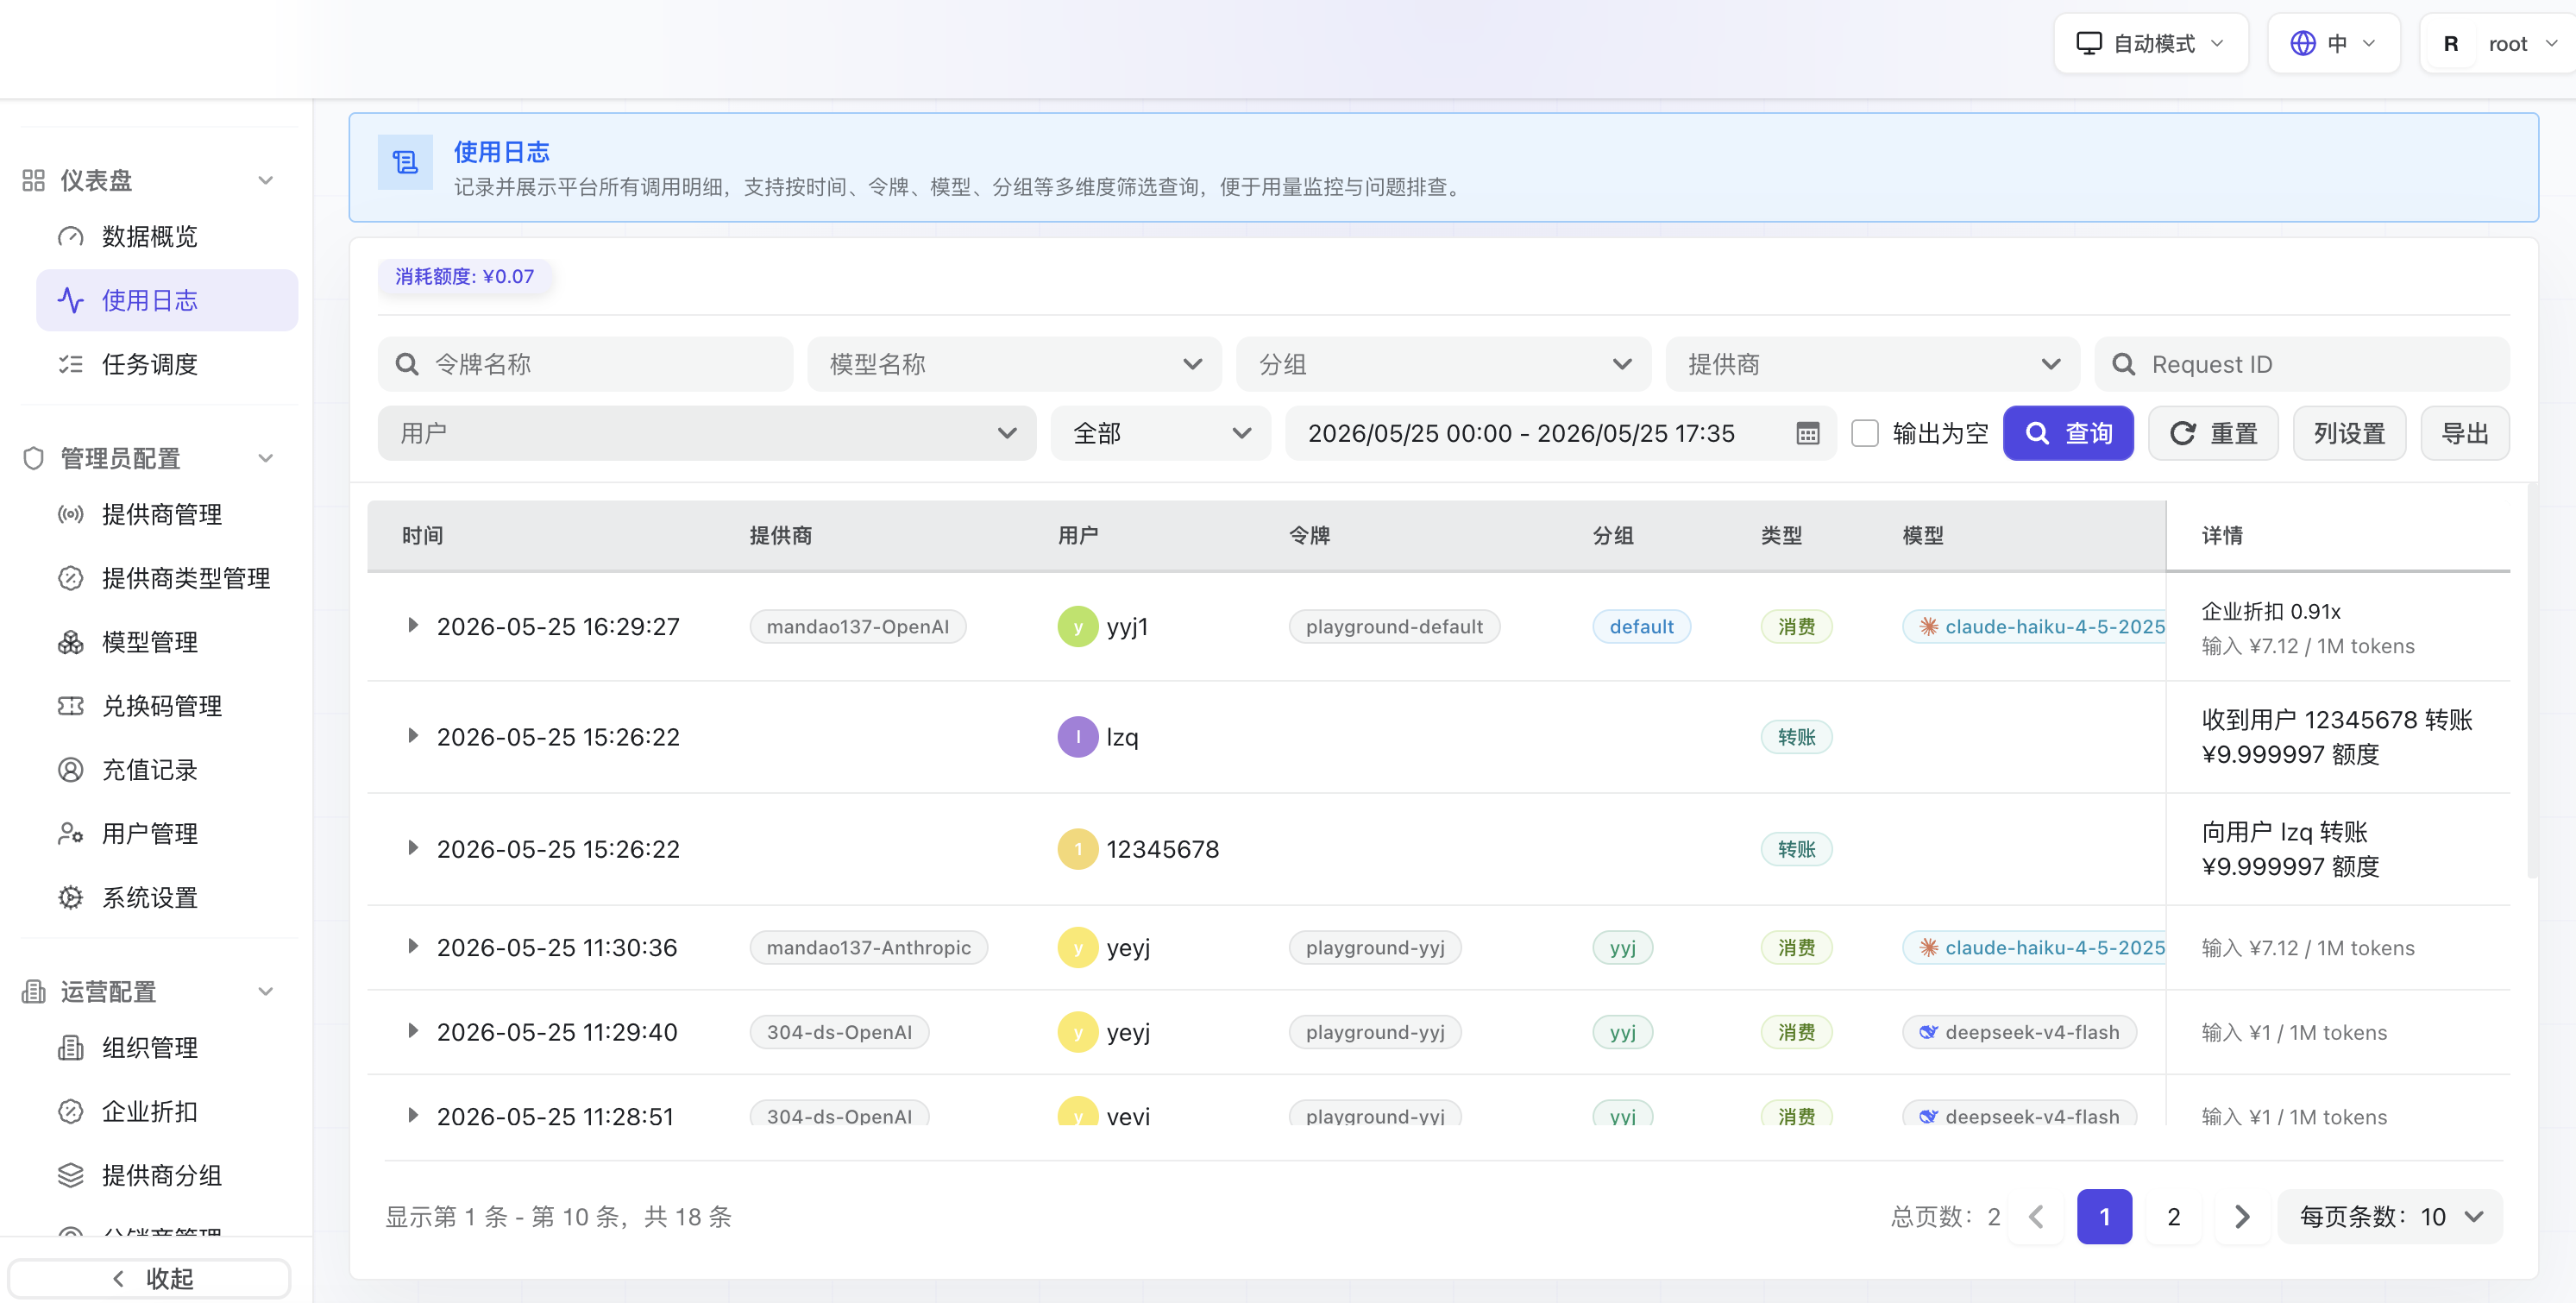This screenshot has height=1303, width=2576.
Task: Click the shield icon beside 管理员配置
Action: click(33, 458)
